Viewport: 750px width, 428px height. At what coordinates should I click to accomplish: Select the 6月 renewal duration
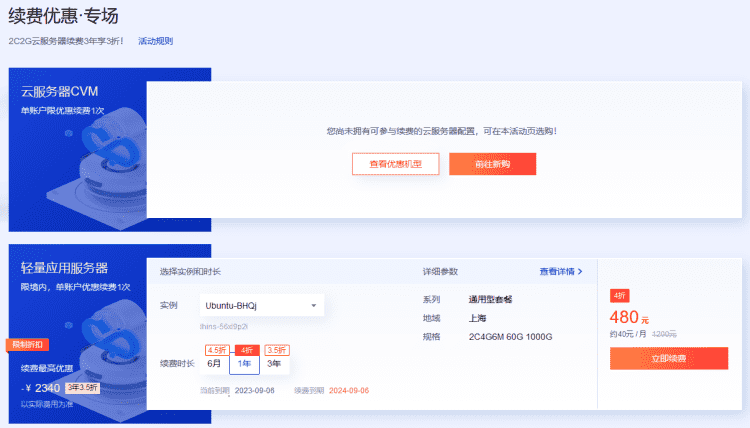pyautogui.click(x=214, y=364)
